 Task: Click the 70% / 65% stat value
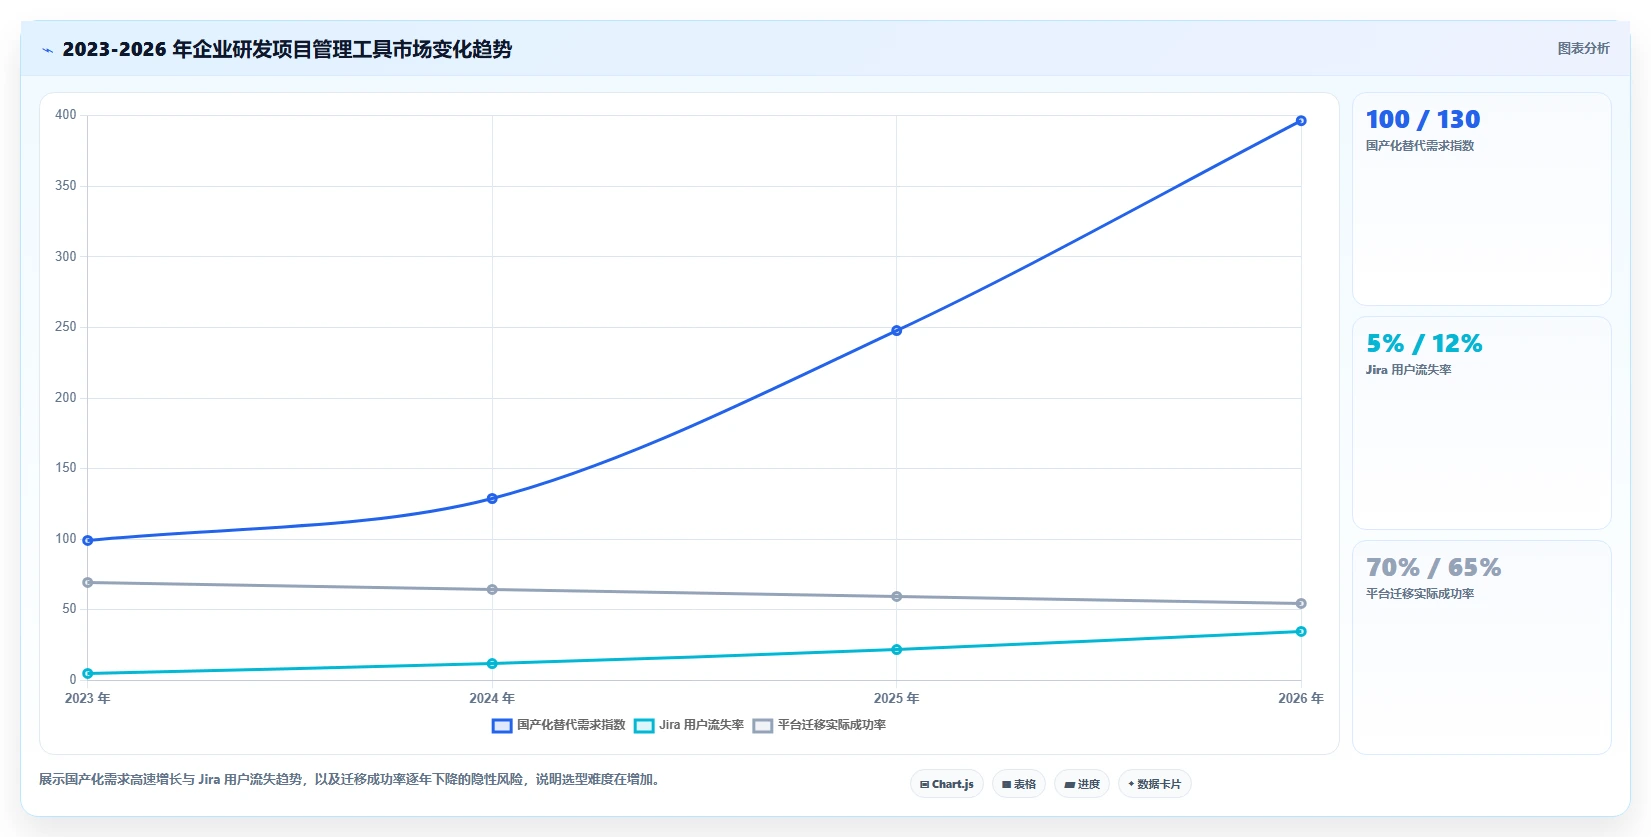[x=1434, y=567]
